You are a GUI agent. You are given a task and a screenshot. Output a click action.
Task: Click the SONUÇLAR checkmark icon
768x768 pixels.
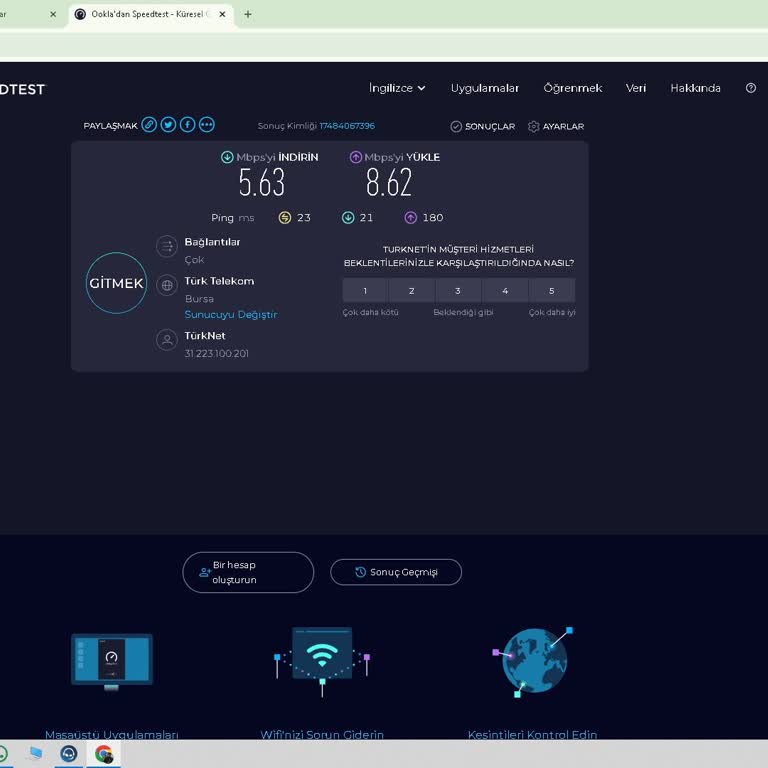[x=456, y=126]
